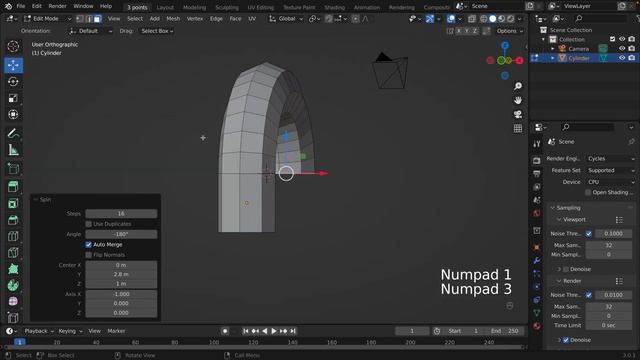Image resolution: width=640 pixels, height=360 pixels.
Task: Select the Bevel tool
Action: pyautogui.click(x=13, y=220)
